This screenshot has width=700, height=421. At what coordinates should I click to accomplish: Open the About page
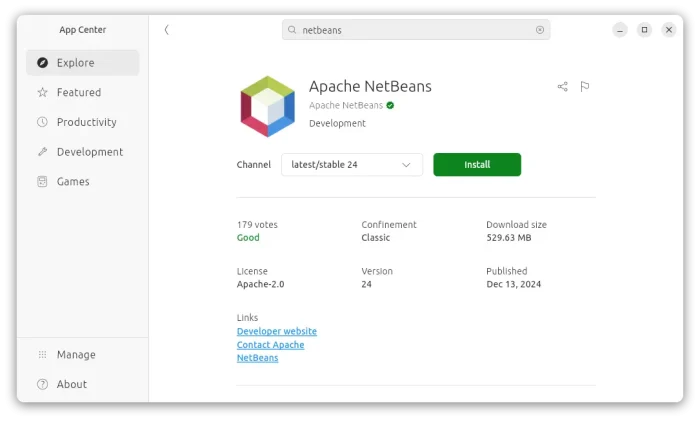(83, 384)
